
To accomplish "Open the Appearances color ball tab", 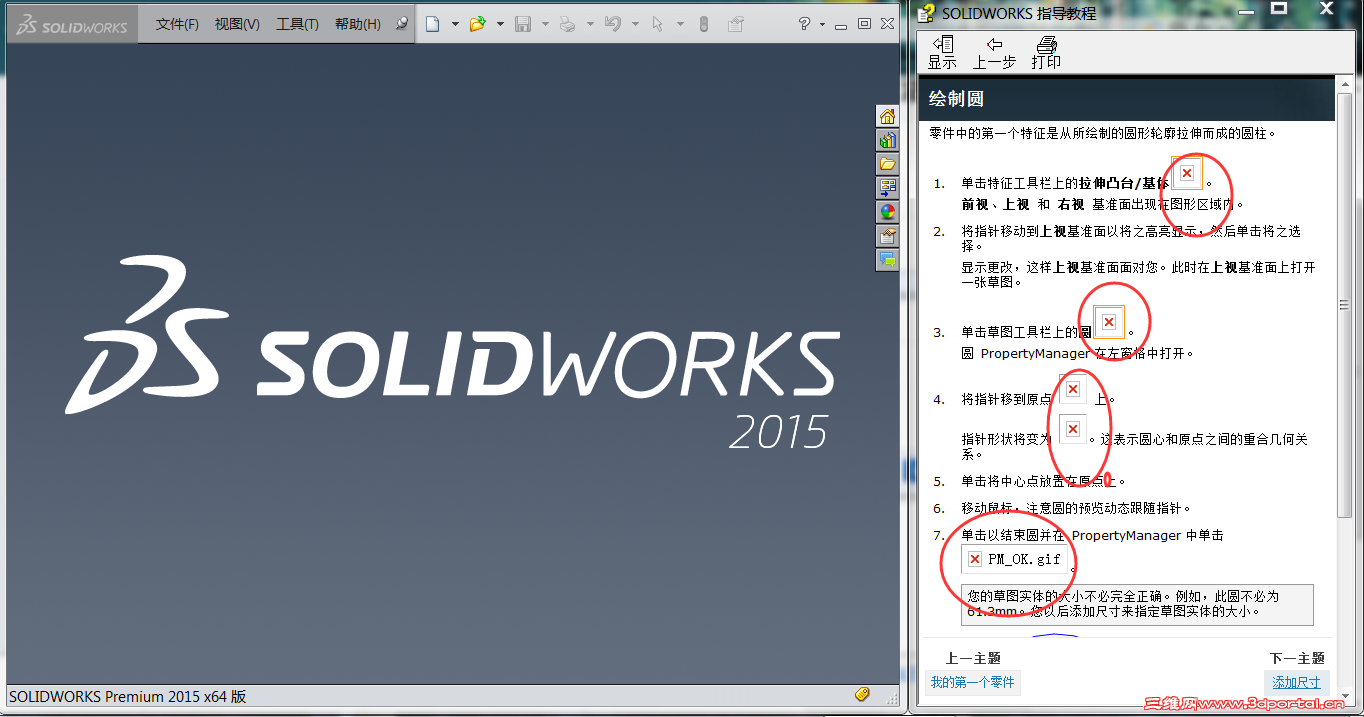I will click(x=887, y=212).
